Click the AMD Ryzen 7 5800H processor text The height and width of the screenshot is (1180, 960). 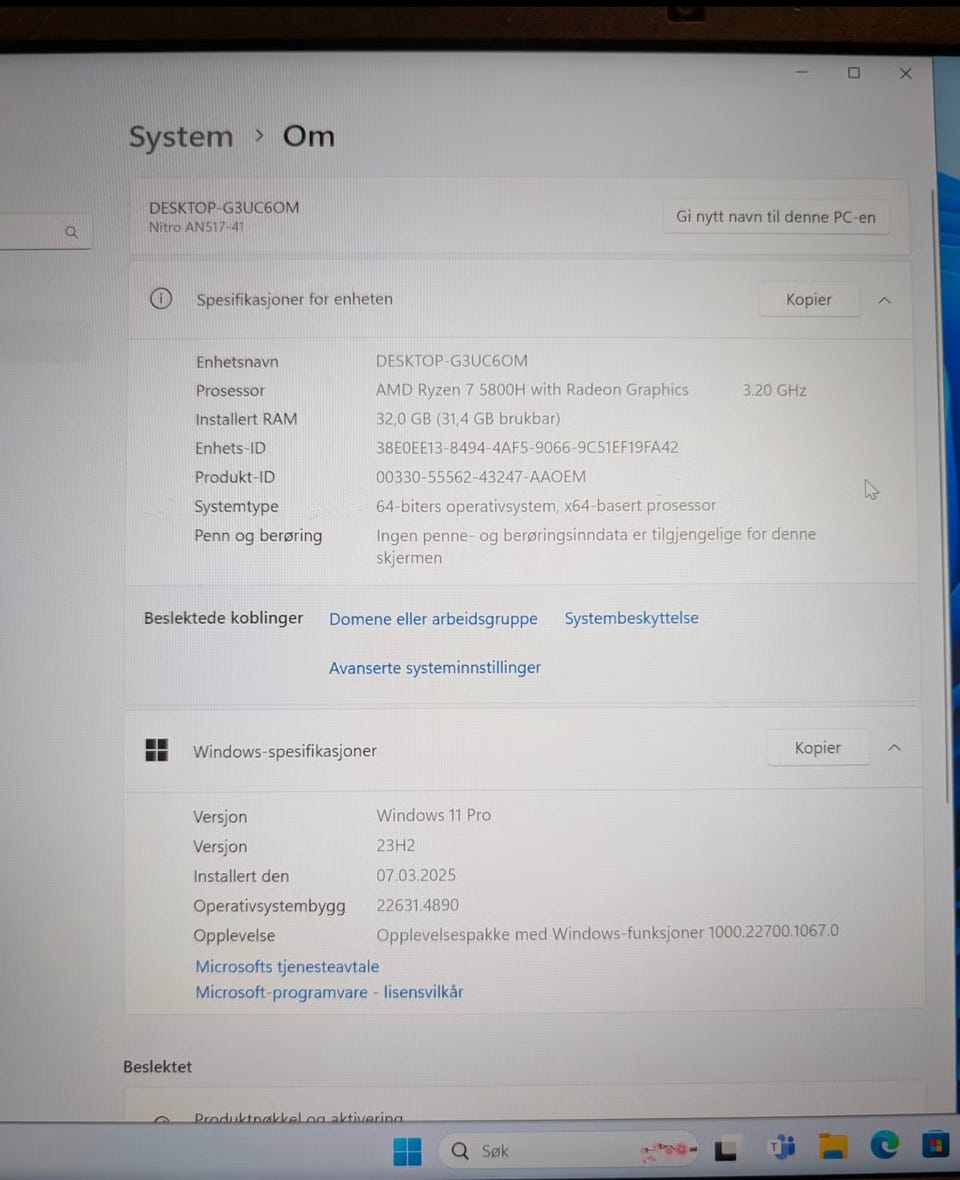tap(532, 389)
